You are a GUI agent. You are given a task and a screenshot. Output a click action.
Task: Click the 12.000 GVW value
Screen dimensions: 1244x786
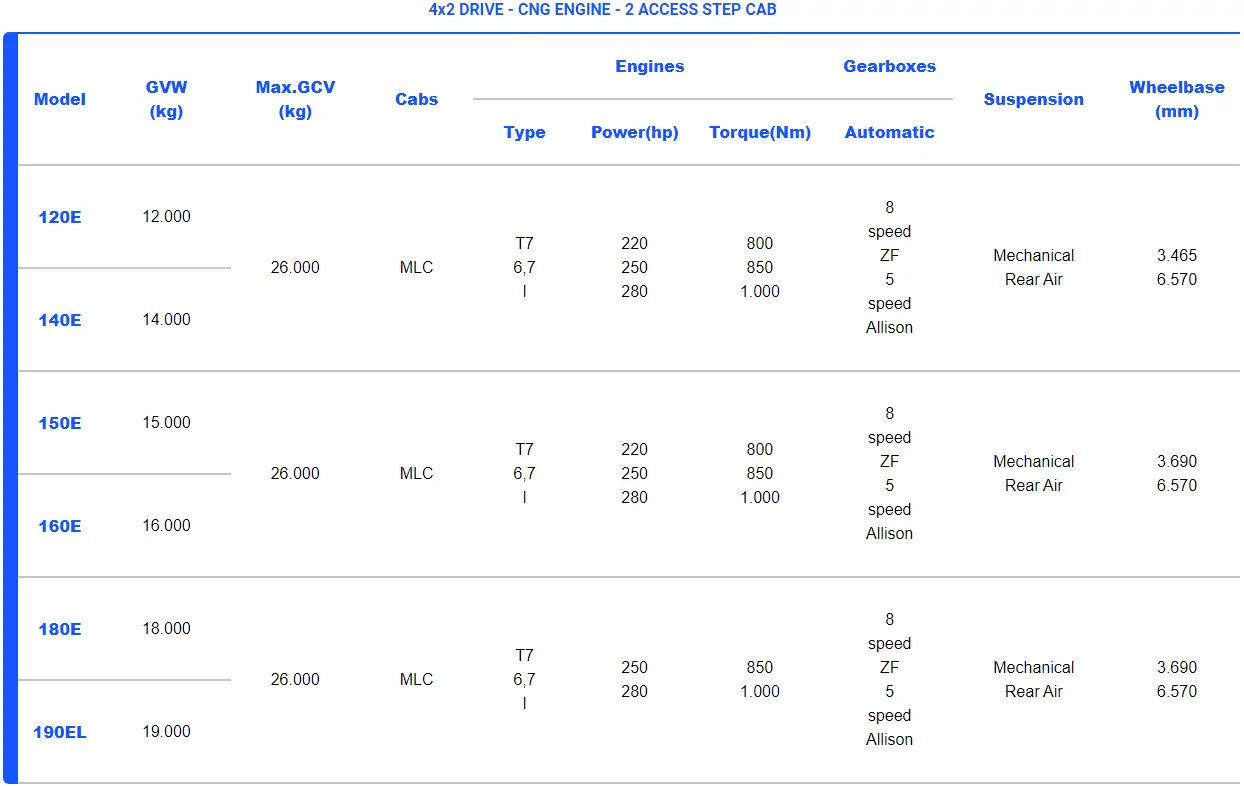(x=166, y=217)
